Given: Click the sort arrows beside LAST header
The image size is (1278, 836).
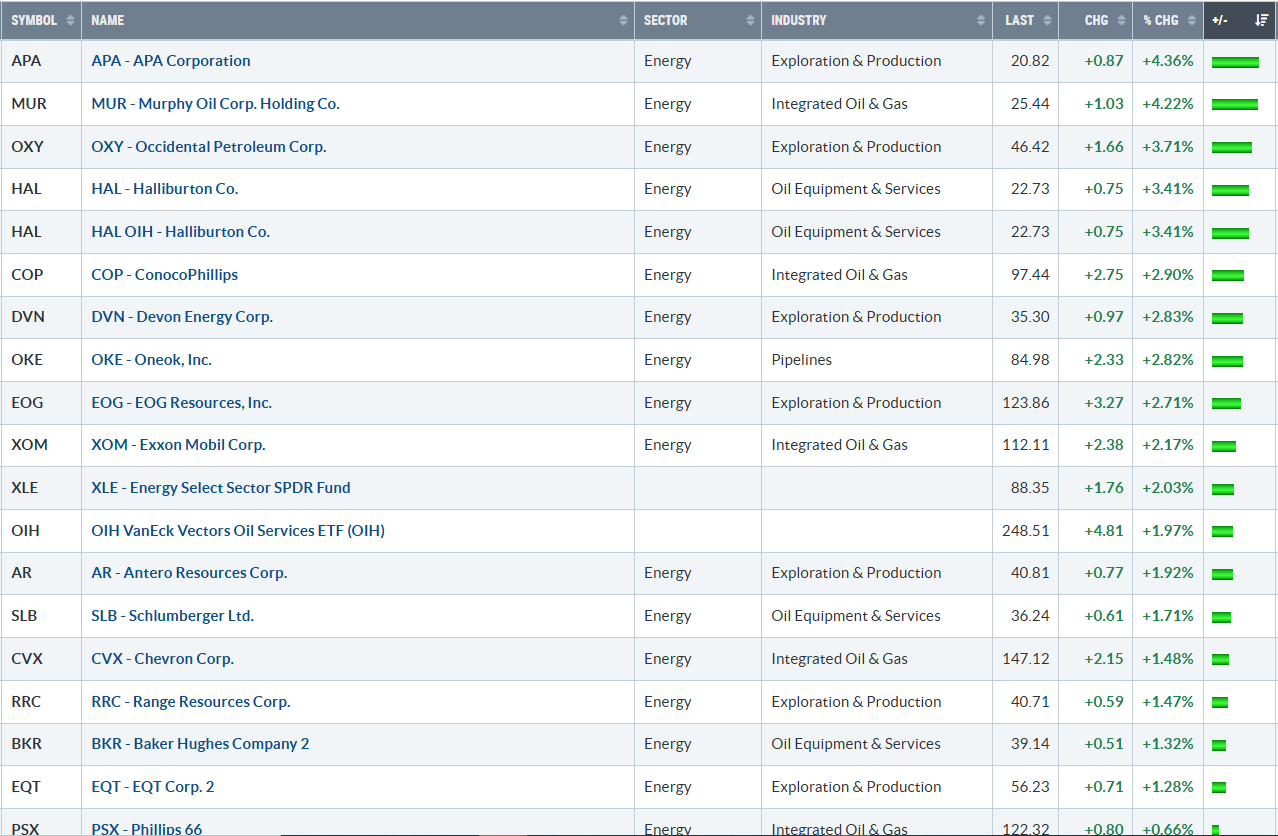Looking at the screenshot, I should [x=1048, y=20].
